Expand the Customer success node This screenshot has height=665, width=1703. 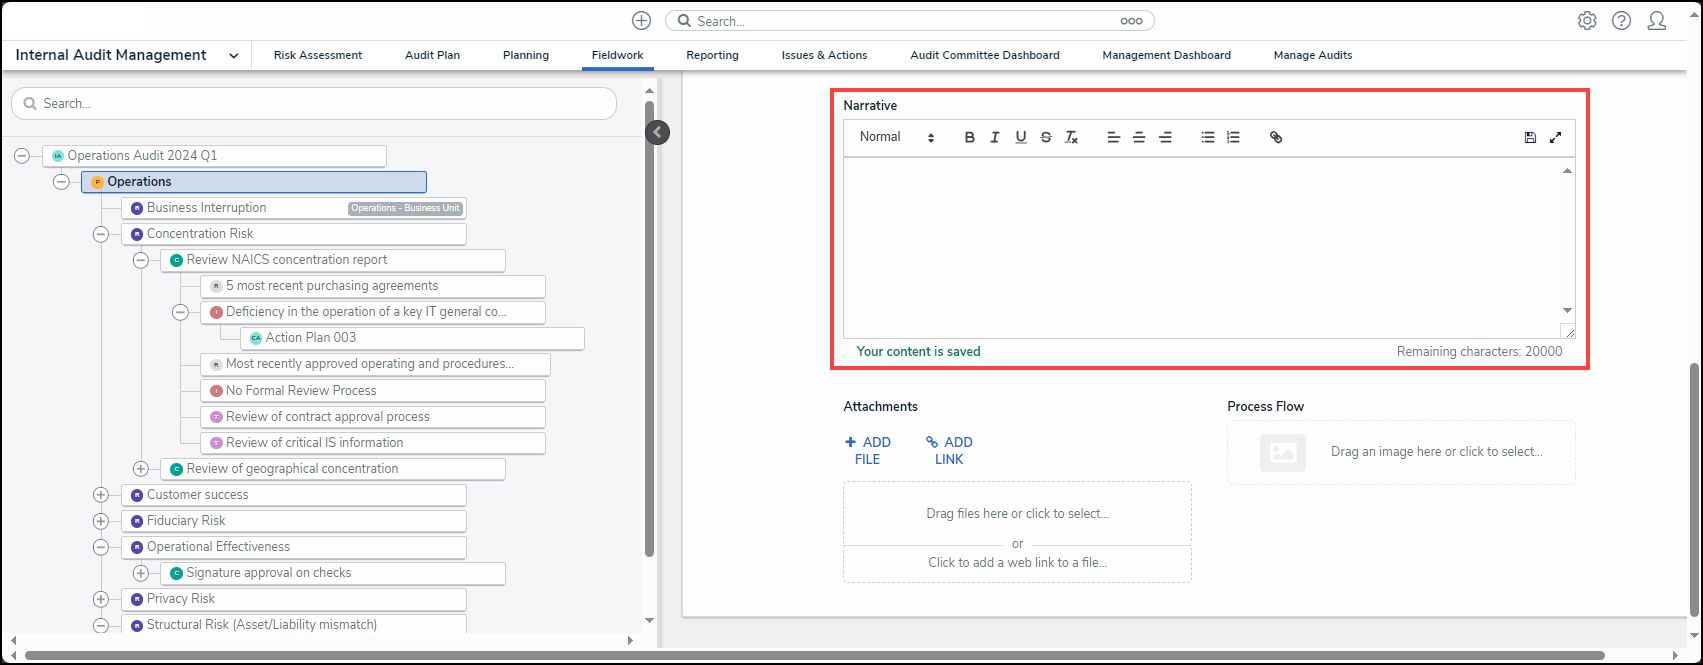click(x=101, y=495)
